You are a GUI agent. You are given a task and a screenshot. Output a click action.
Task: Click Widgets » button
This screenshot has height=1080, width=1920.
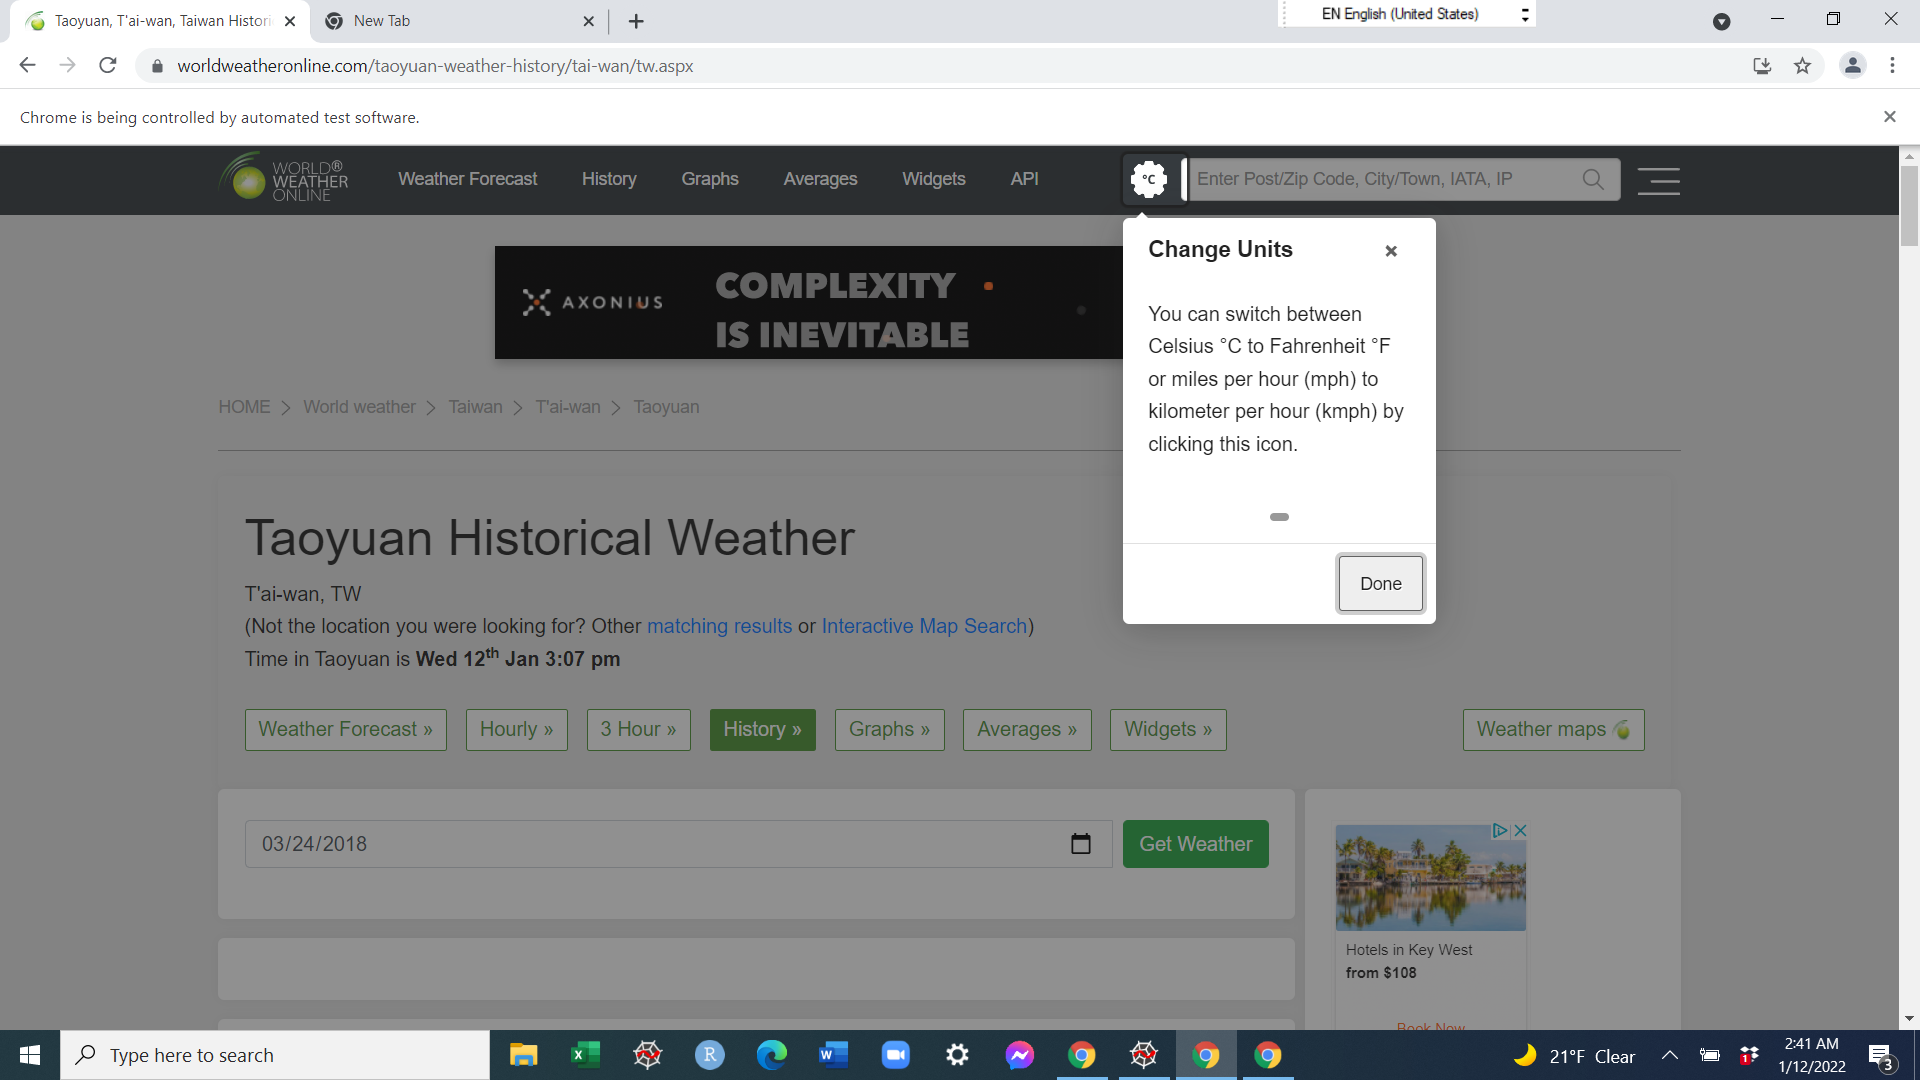1168,730
